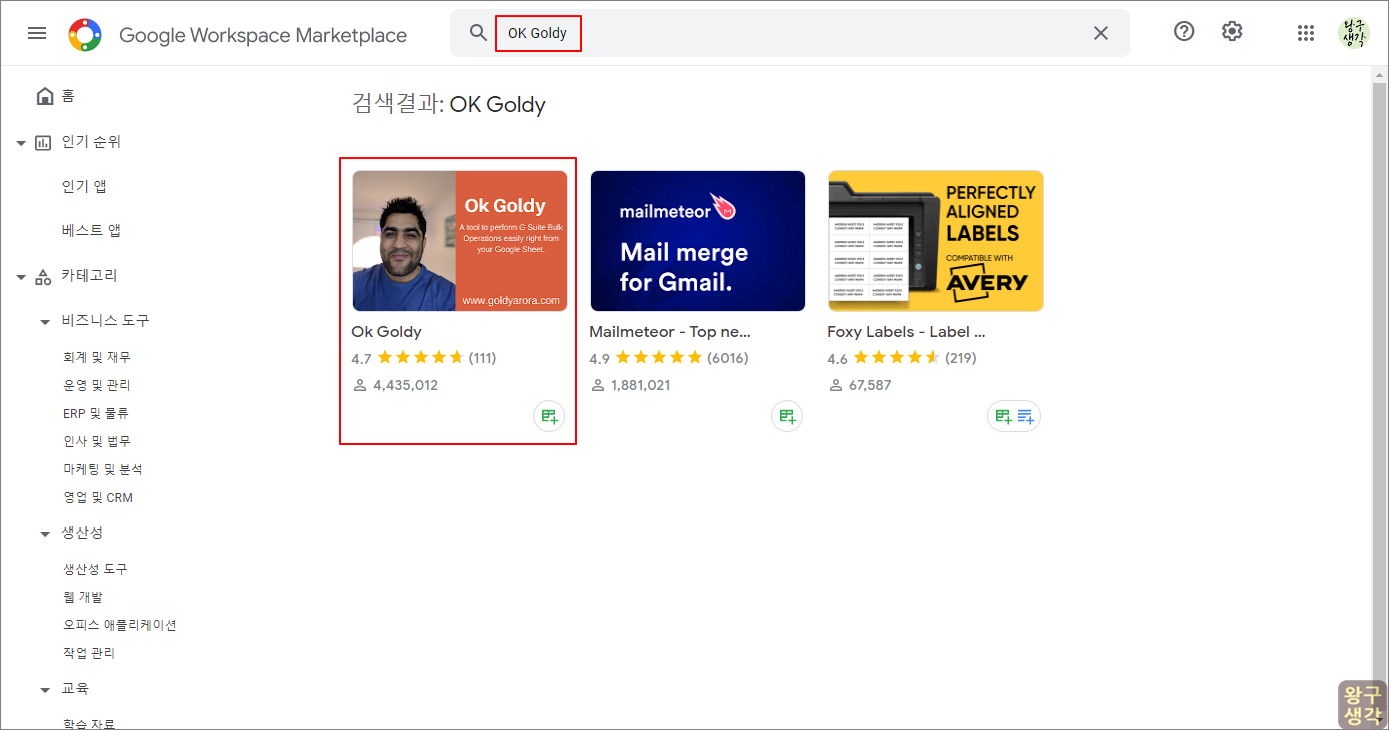Open 인기 앱 in the sidebar
Screen dimensions: 1389x730
84,187
